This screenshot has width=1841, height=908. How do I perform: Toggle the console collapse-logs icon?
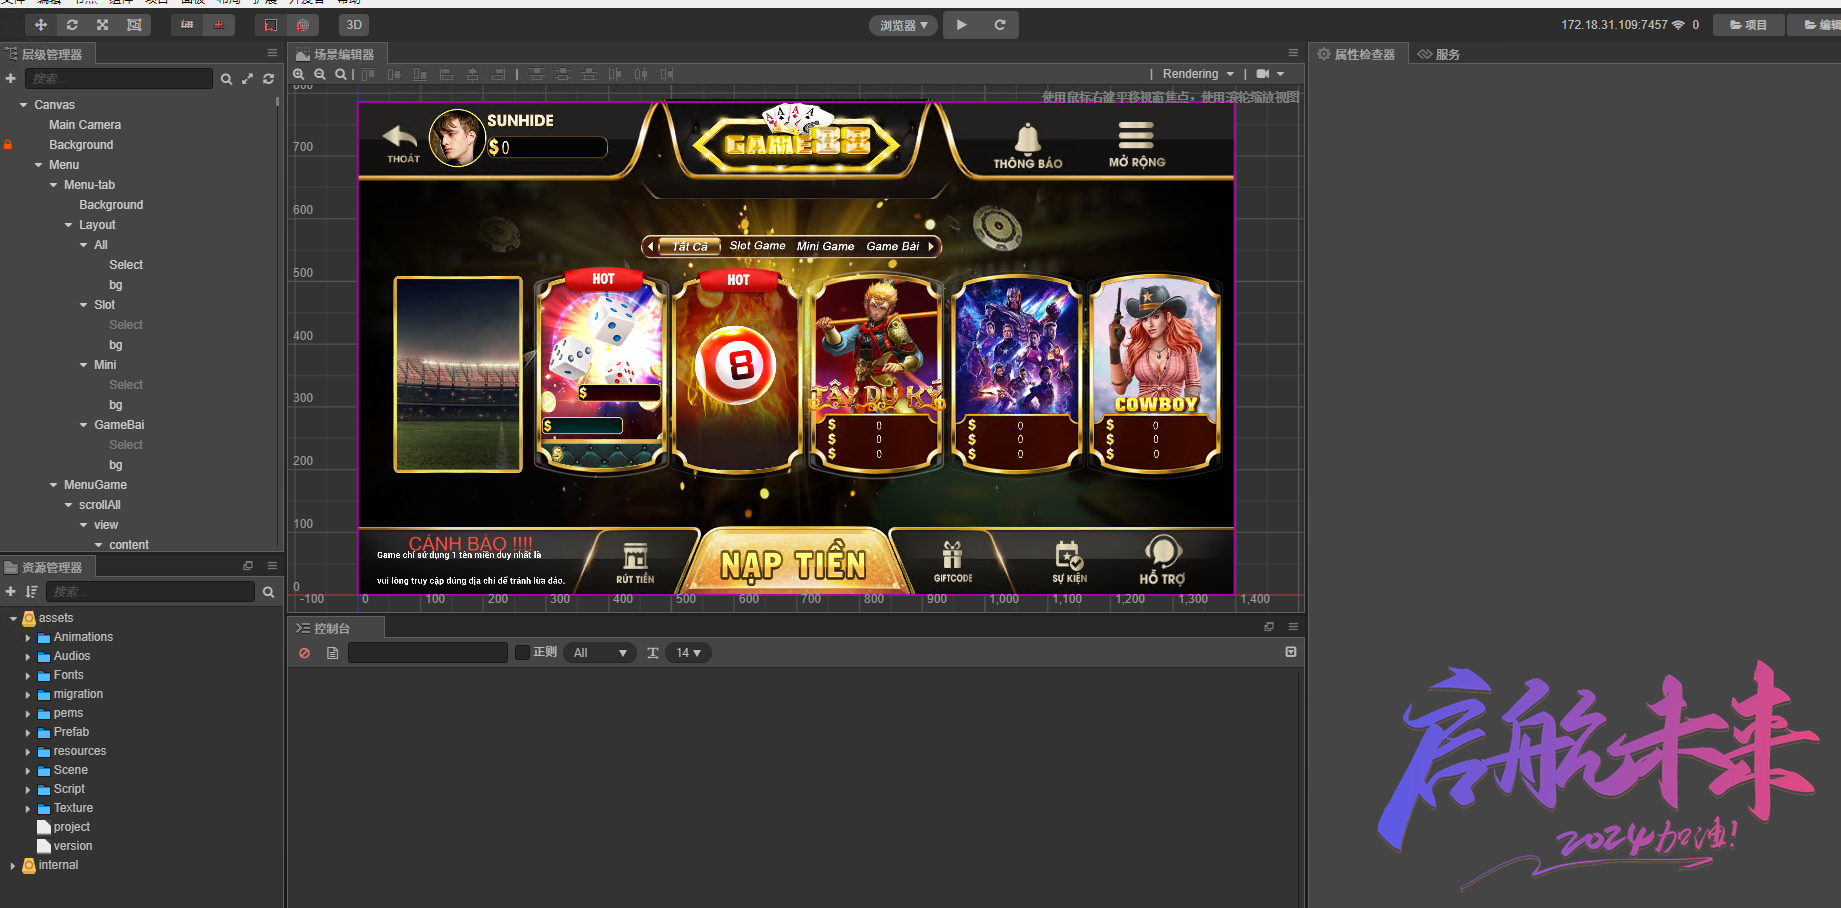pyautogui.click(x=1291, y=652)
